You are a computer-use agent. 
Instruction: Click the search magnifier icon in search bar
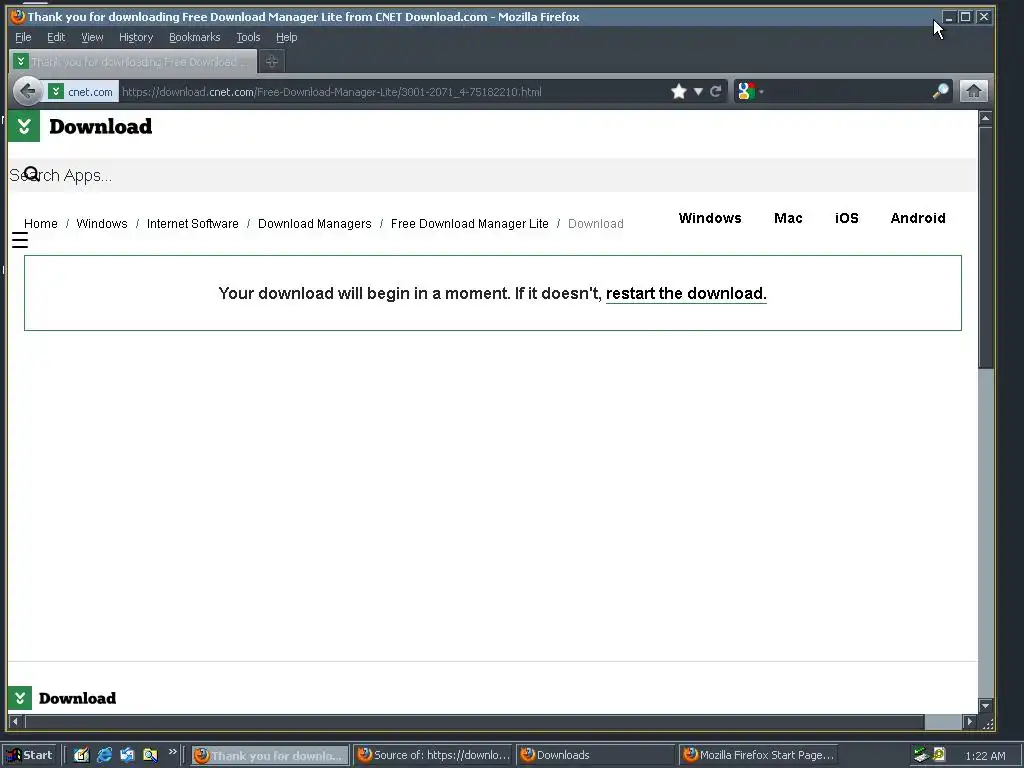pos(940,91)
